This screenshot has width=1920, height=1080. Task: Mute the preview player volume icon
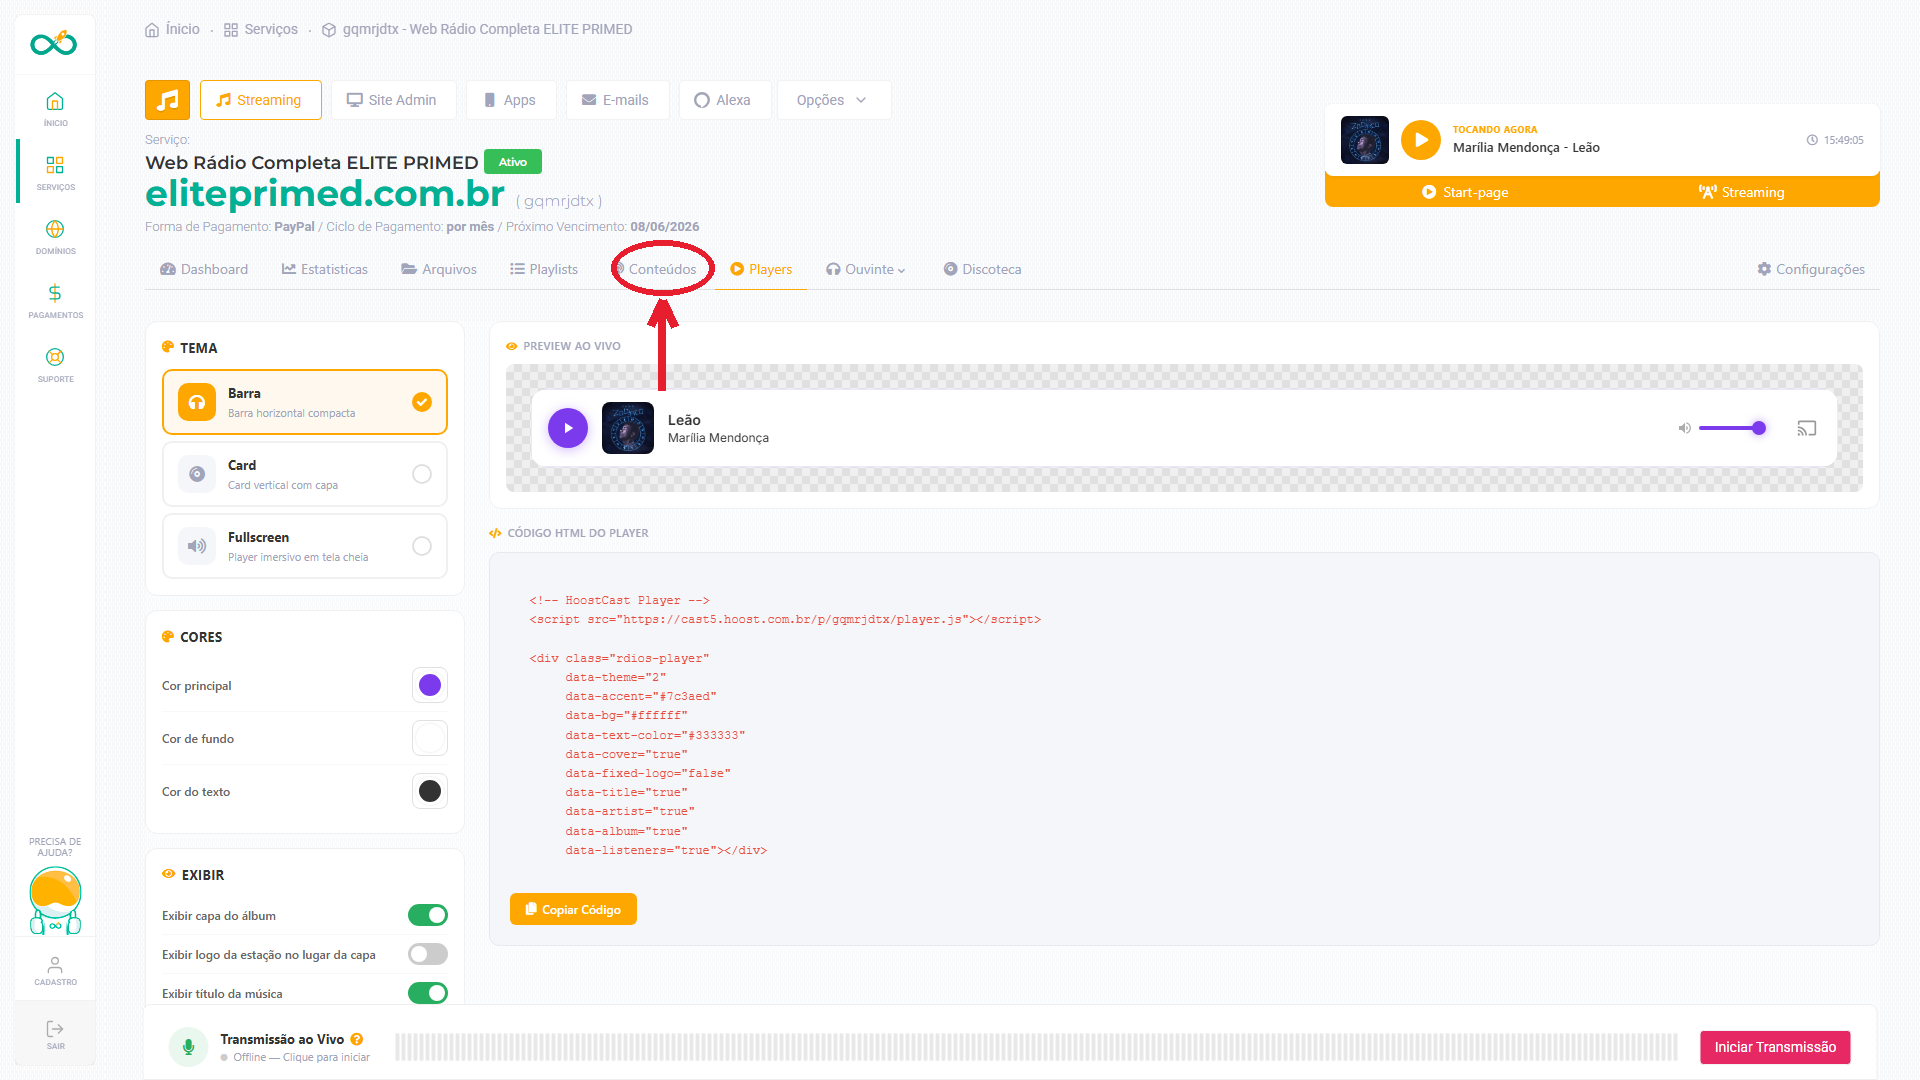point(1684,428)
